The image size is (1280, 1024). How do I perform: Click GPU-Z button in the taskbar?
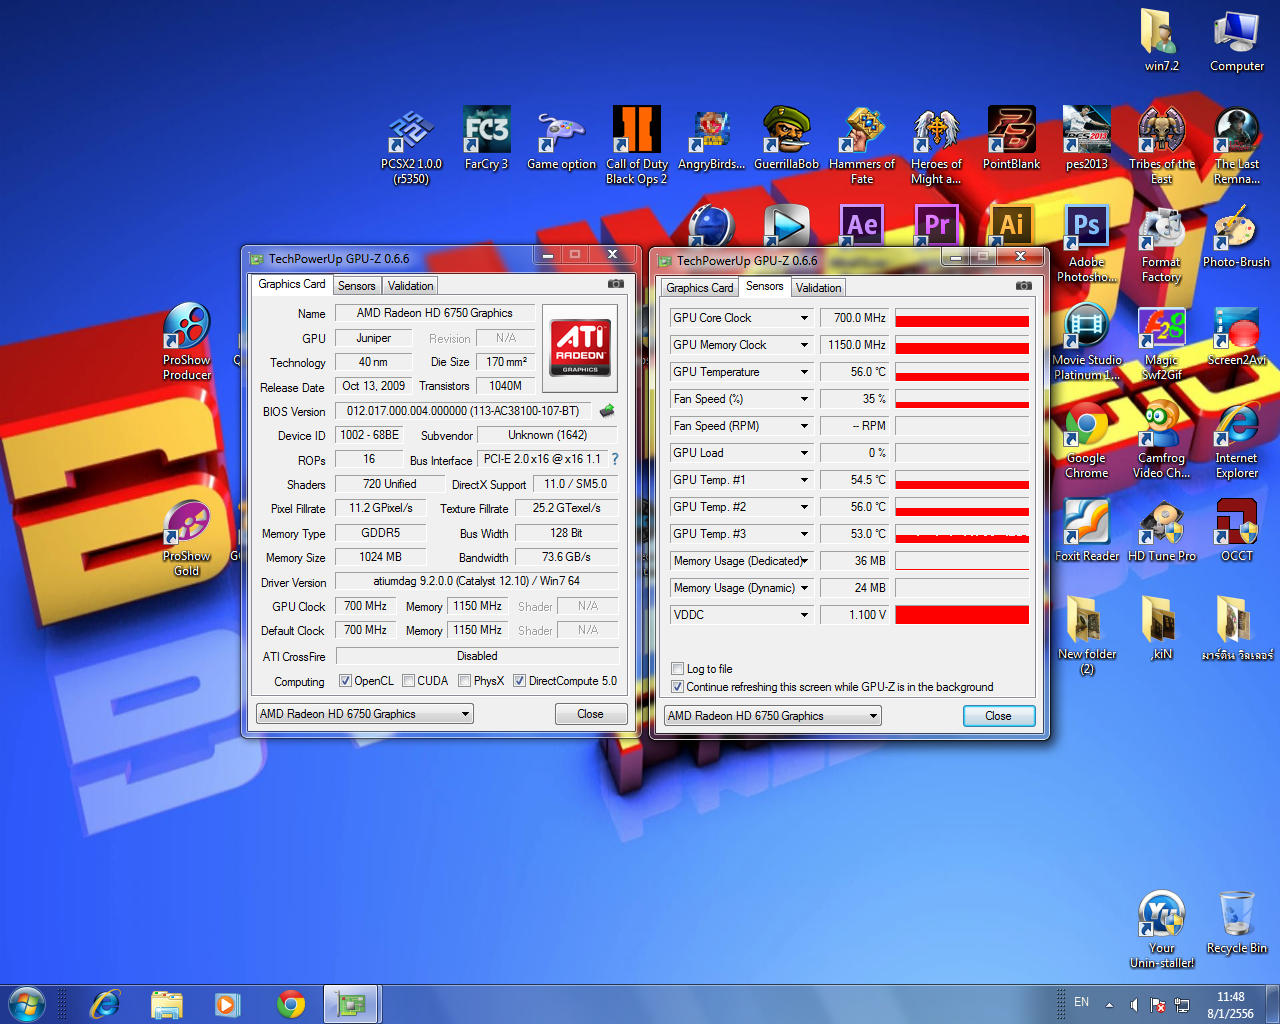[x=351, y=1003]
